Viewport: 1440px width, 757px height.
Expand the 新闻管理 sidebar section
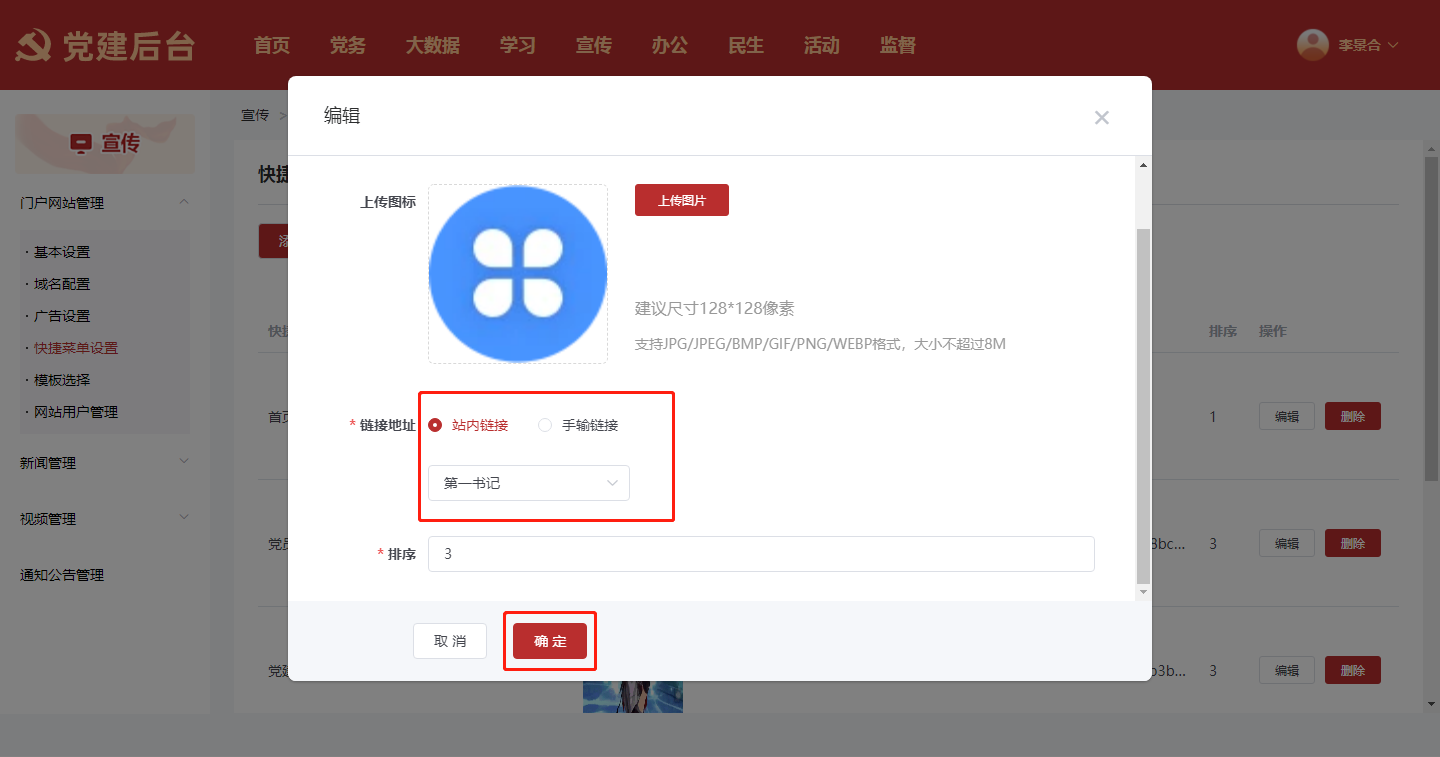[183, 461]
